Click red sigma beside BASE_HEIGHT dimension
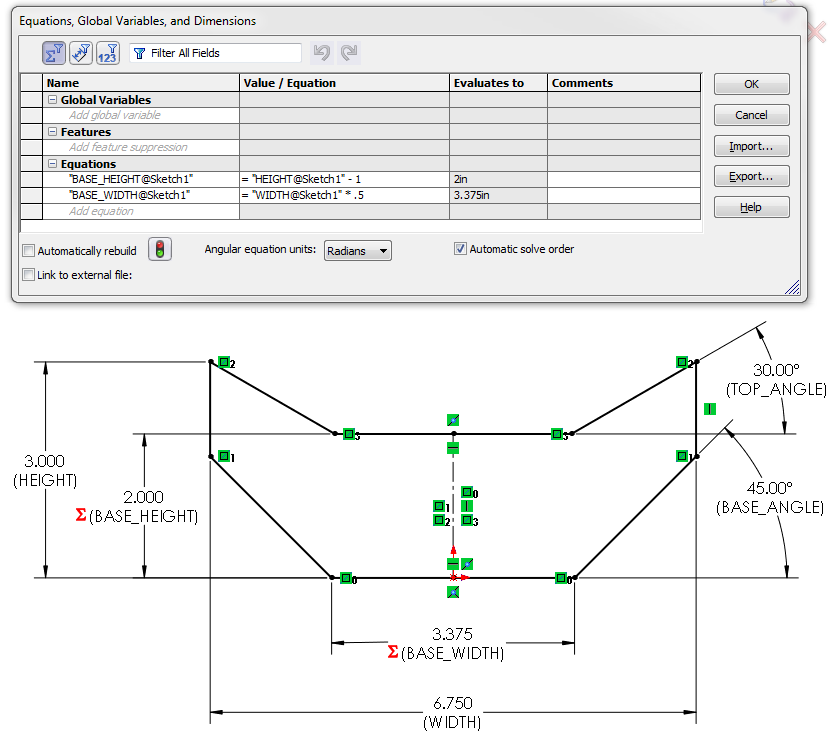Screen dimensions: 831x732 coord(81,516)
